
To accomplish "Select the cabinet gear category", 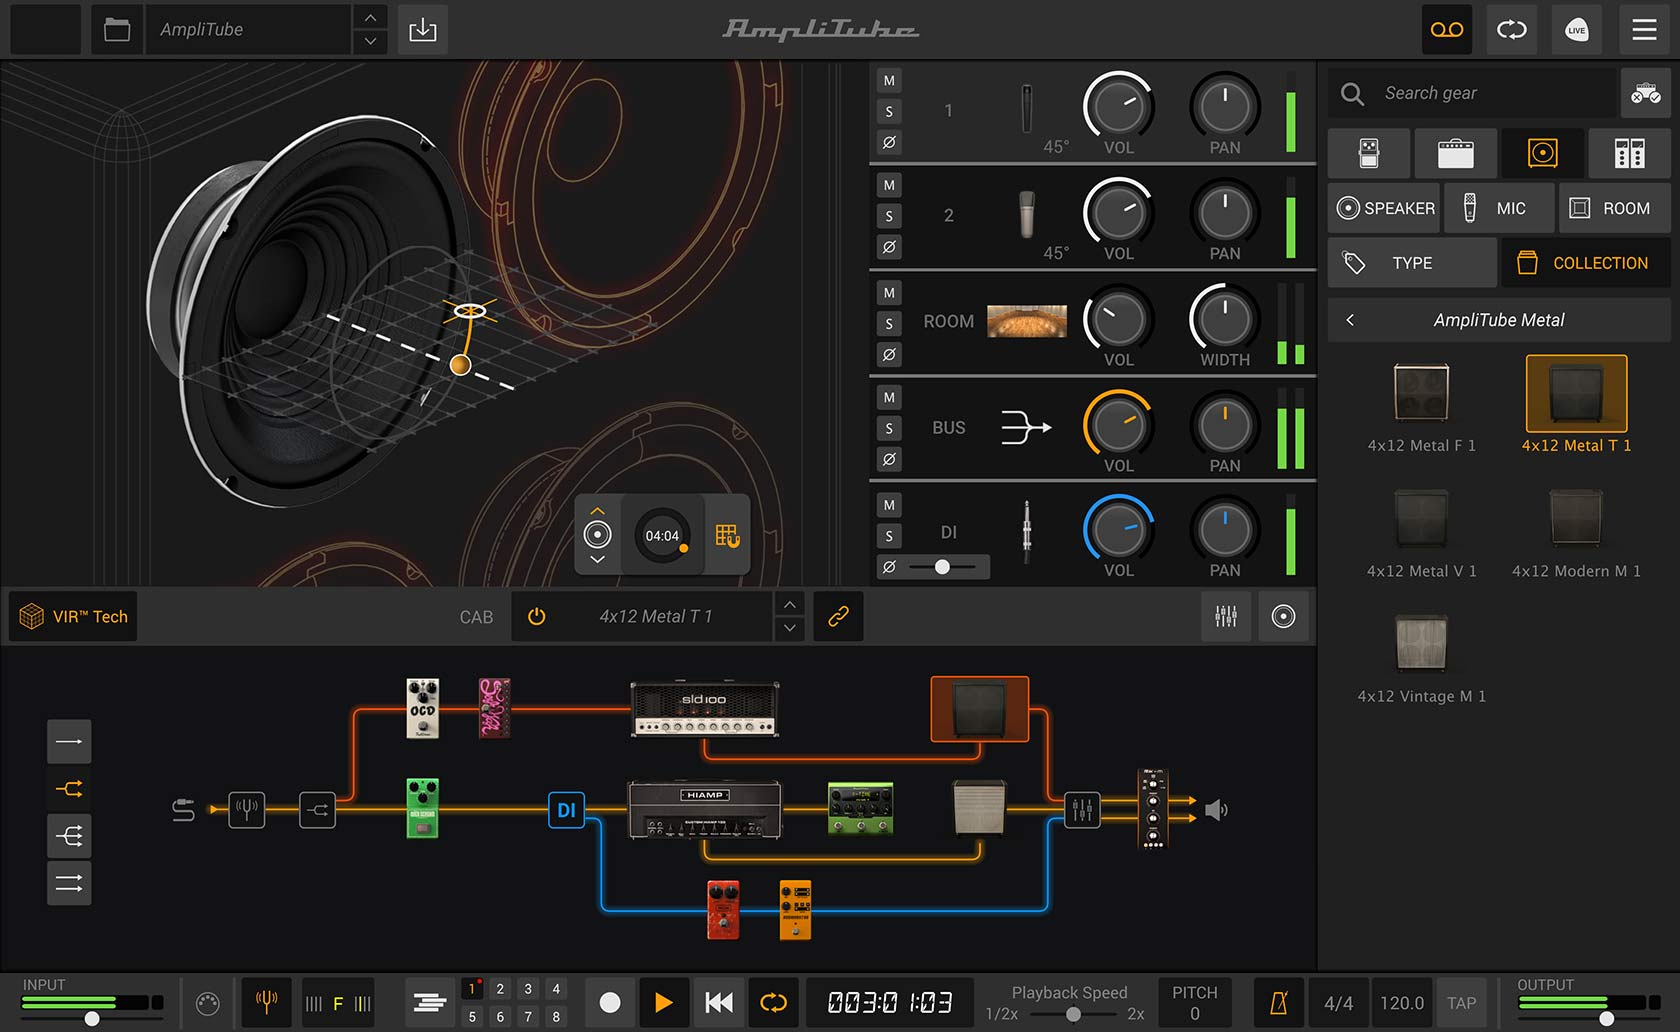I will 1542,153.
